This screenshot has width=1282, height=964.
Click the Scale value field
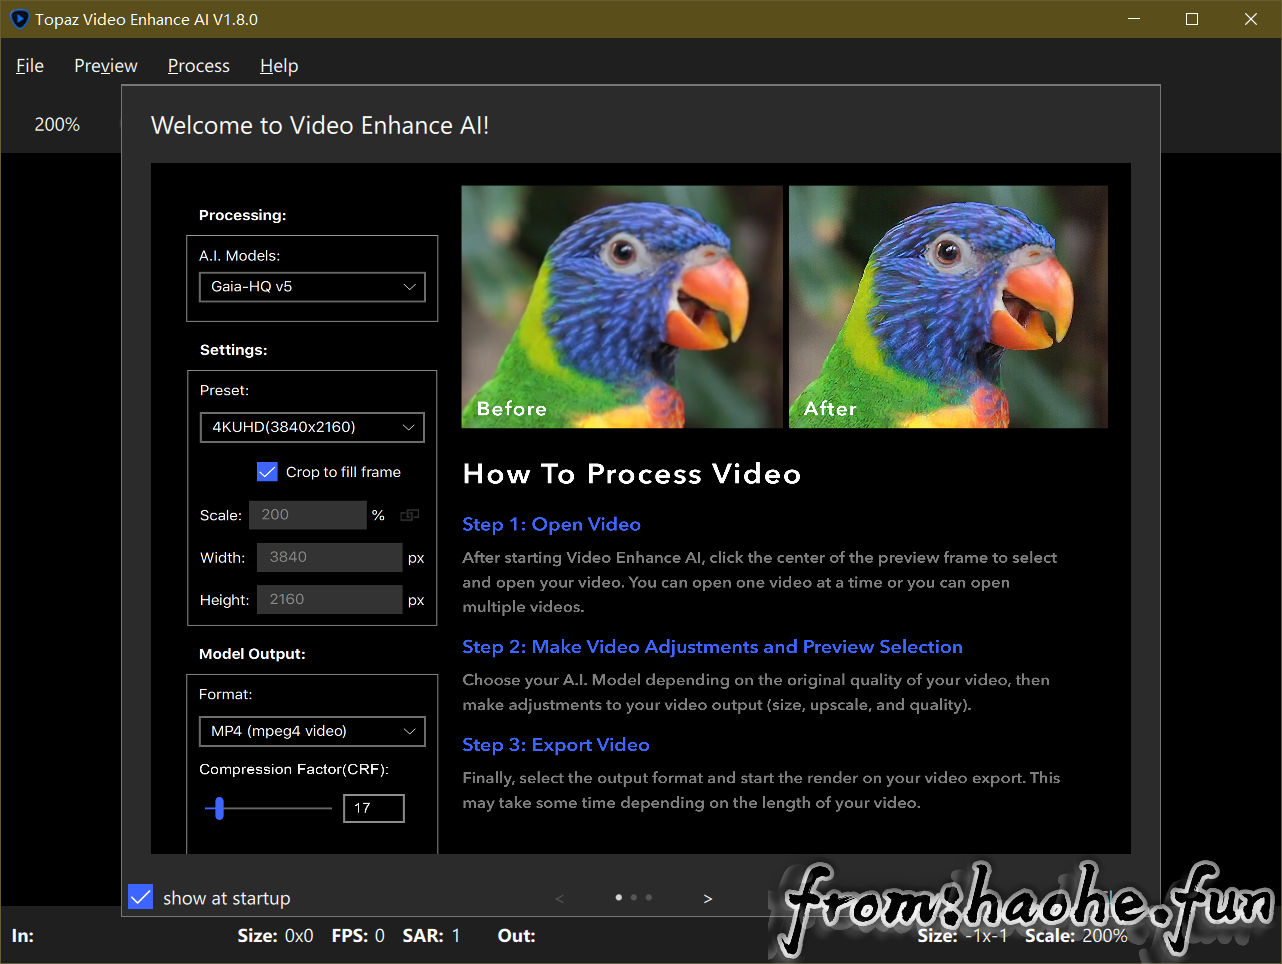[307, 515]
